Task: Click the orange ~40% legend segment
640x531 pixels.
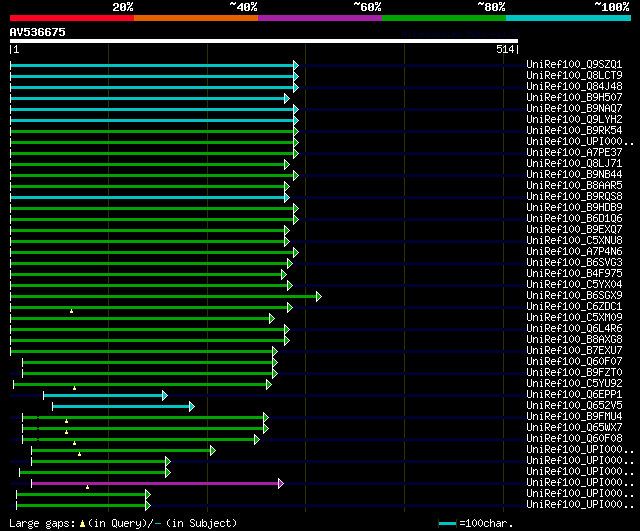Action: (196, 18)
